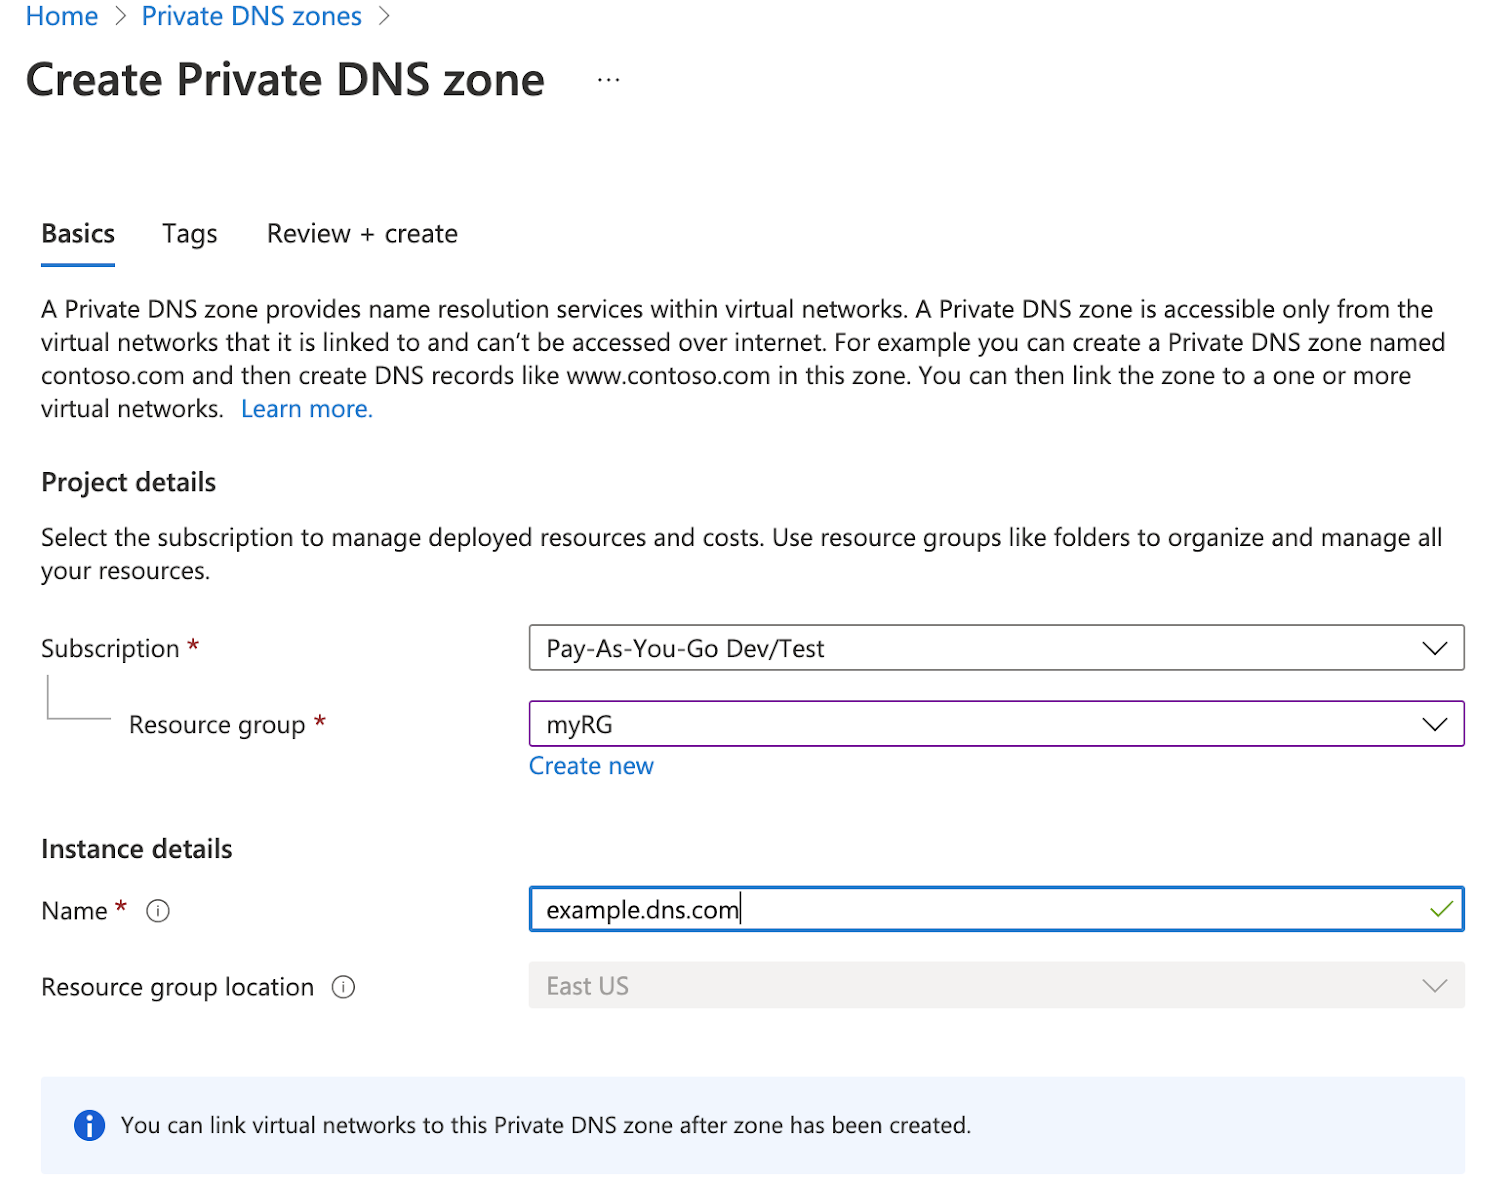Select the myRG resource group field
This screenshot has width=1504, height=1198.
point(900,723)
